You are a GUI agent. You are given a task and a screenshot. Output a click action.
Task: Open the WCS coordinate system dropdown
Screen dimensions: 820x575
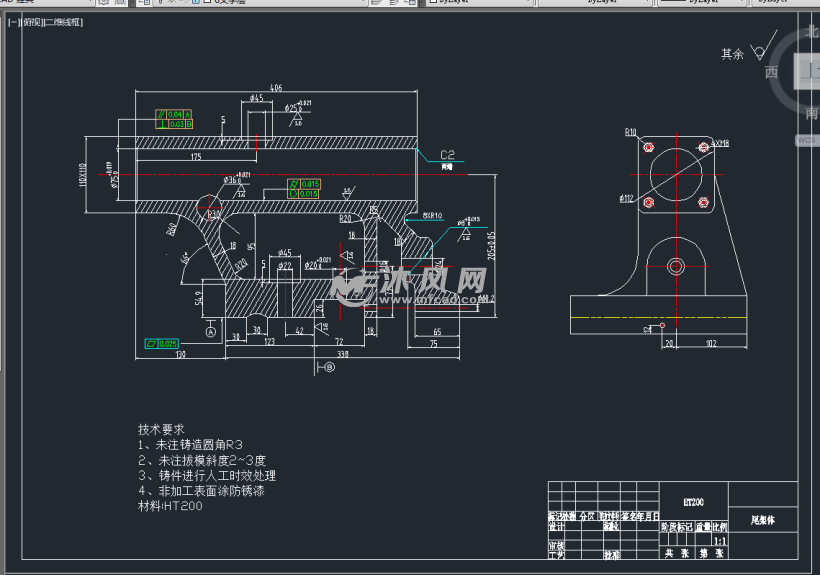click(807, 141)
